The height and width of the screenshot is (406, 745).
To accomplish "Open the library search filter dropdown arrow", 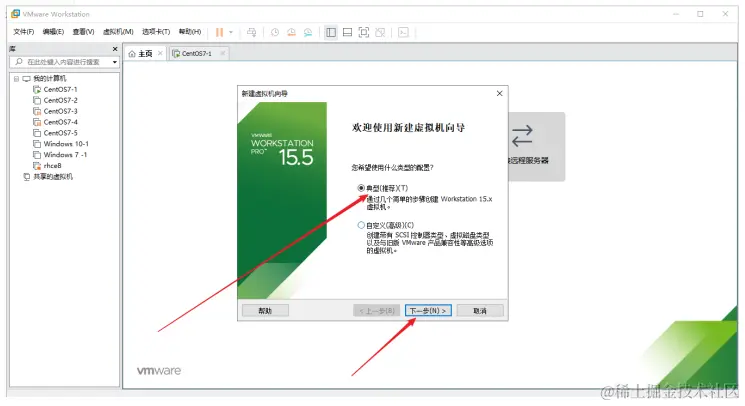I will click(115, 62).
